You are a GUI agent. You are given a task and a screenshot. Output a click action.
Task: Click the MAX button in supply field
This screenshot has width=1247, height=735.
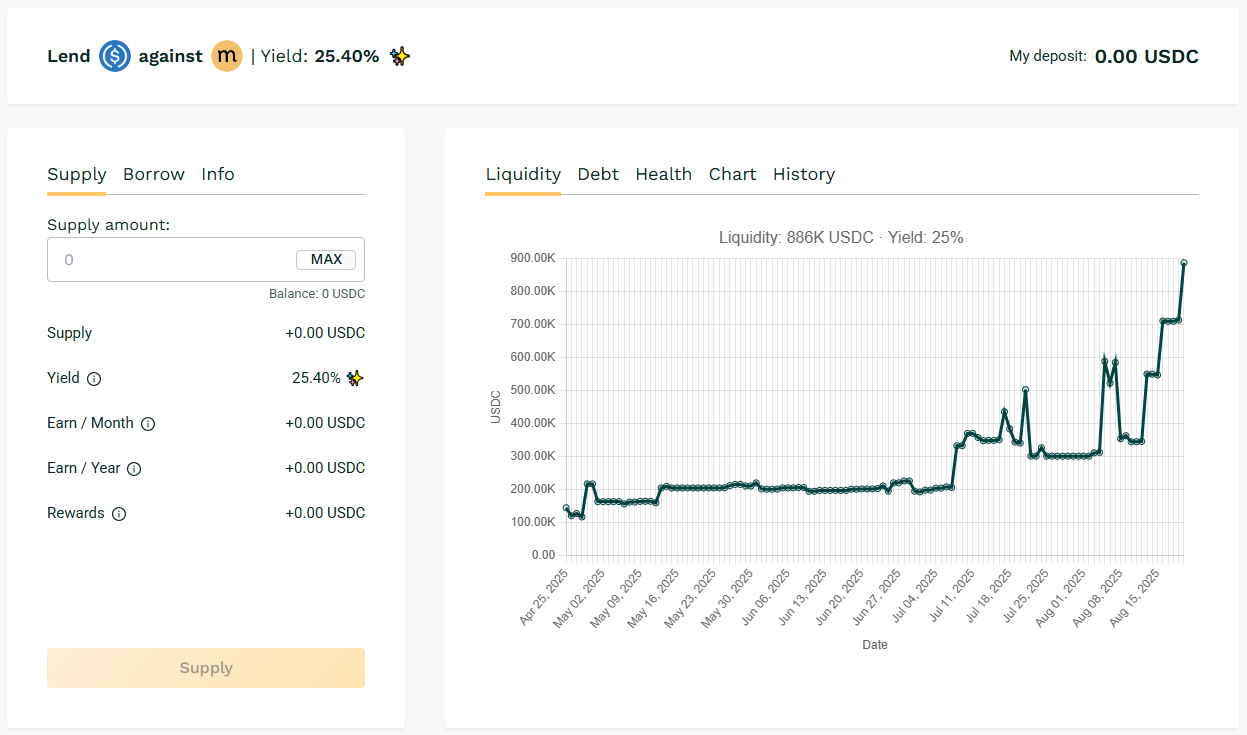click(x=326, y=260)
